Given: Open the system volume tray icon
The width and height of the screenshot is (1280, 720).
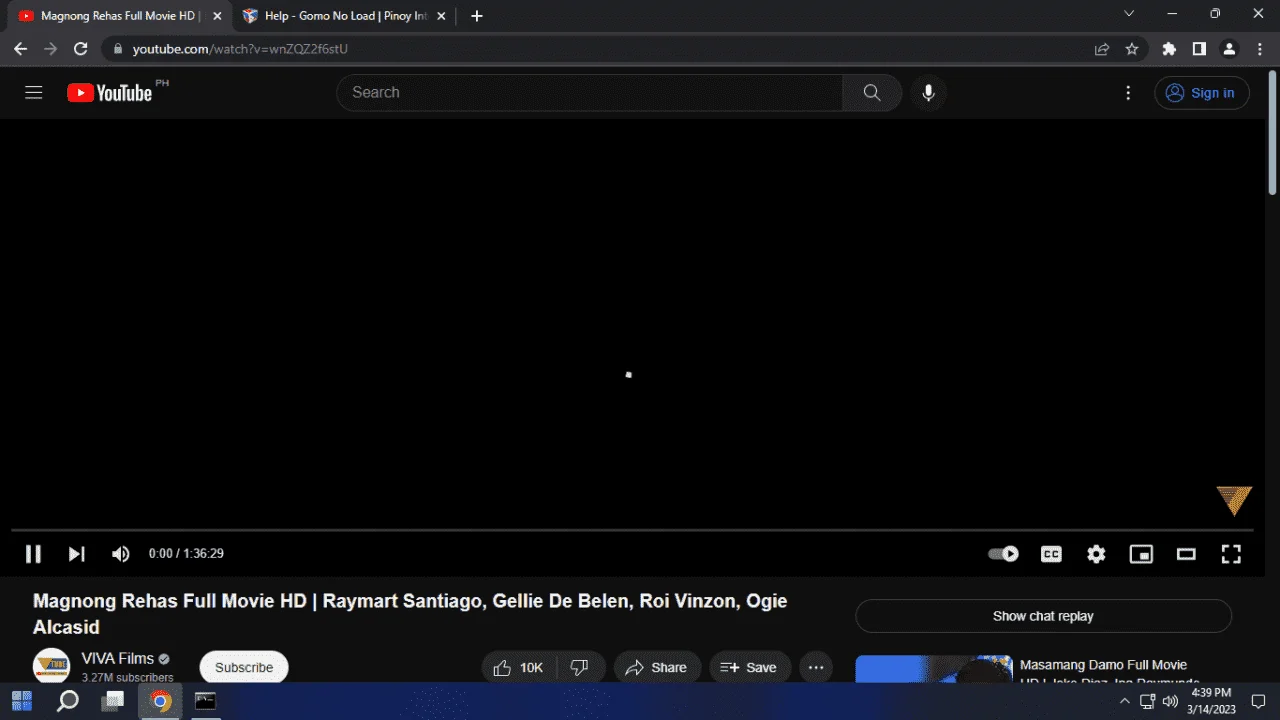Looking at the screenshot, I should [x=1170, y=701].
